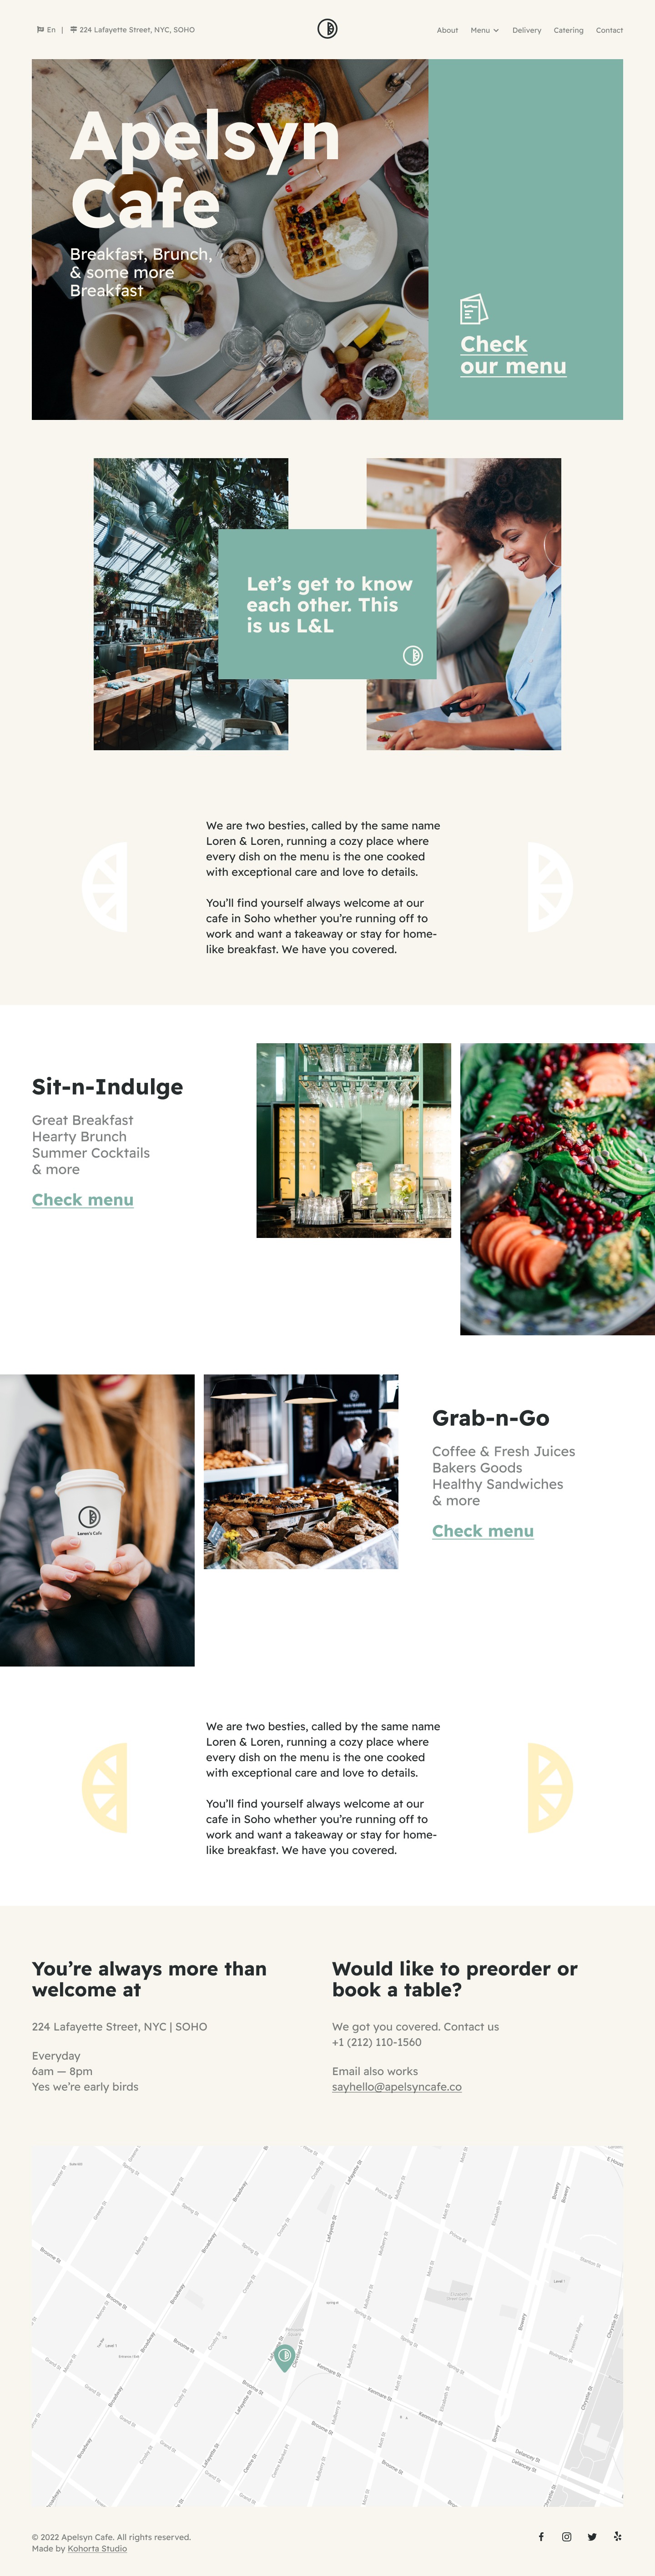Image resolution: width=655 pixels, height=2576 pixels.
Task: Click the menu document icon above Check our menu
Action: [x=473, y=309]
